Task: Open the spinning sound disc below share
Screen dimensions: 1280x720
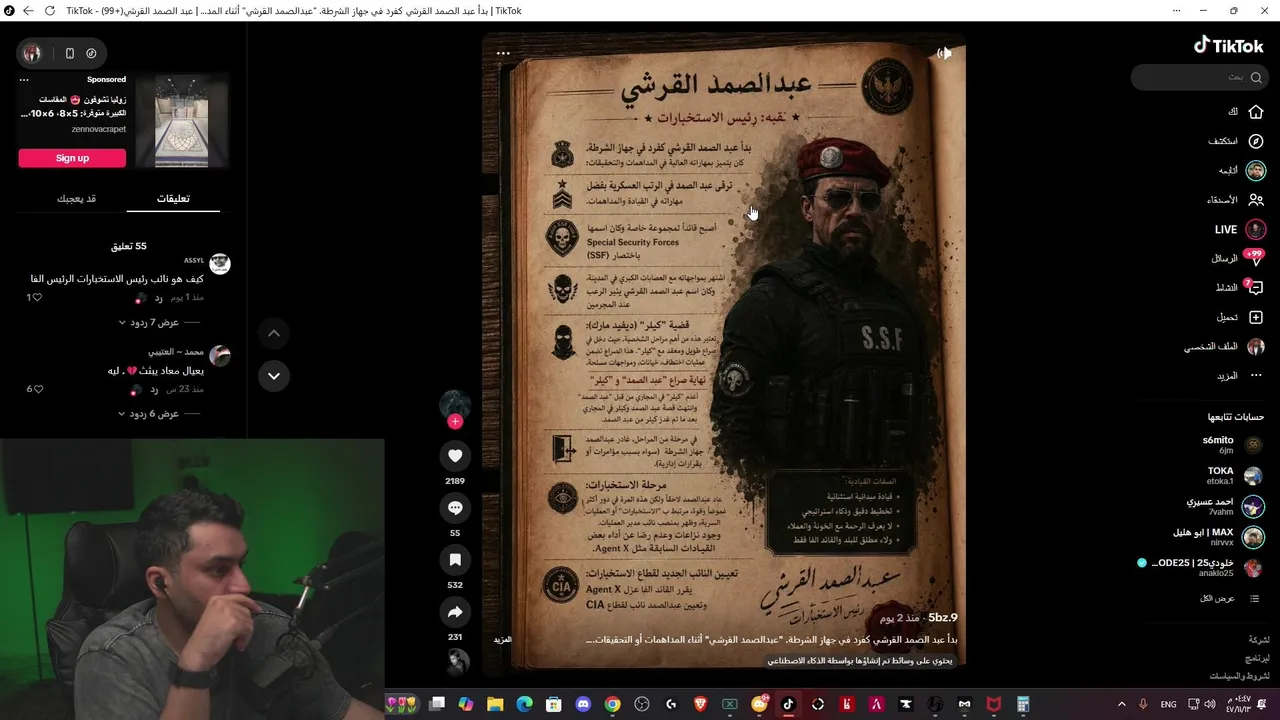Action: tap(457, 662)
